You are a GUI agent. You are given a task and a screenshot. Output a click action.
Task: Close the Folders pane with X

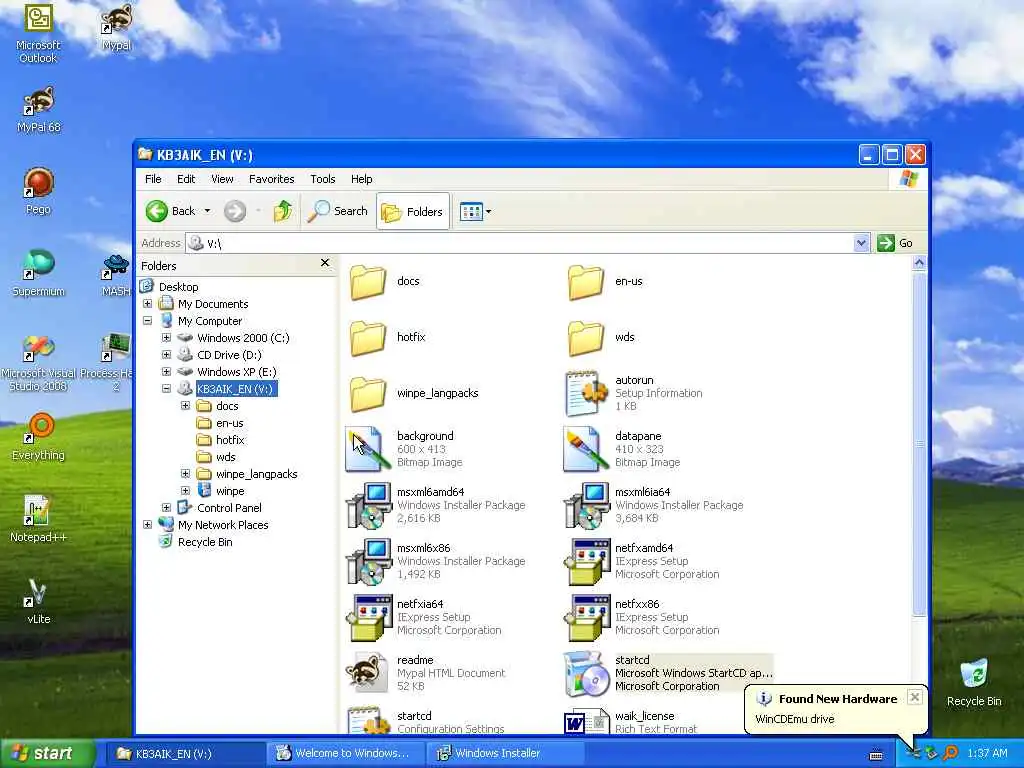click(325, 263)
